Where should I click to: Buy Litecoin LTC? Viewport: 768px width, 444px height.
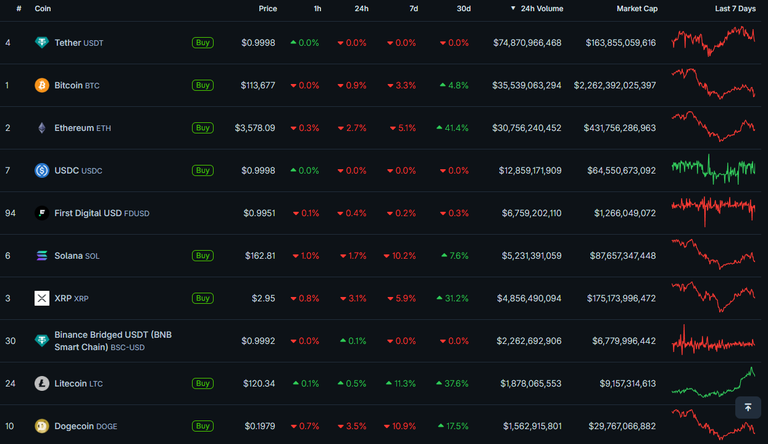pos(203,383)
